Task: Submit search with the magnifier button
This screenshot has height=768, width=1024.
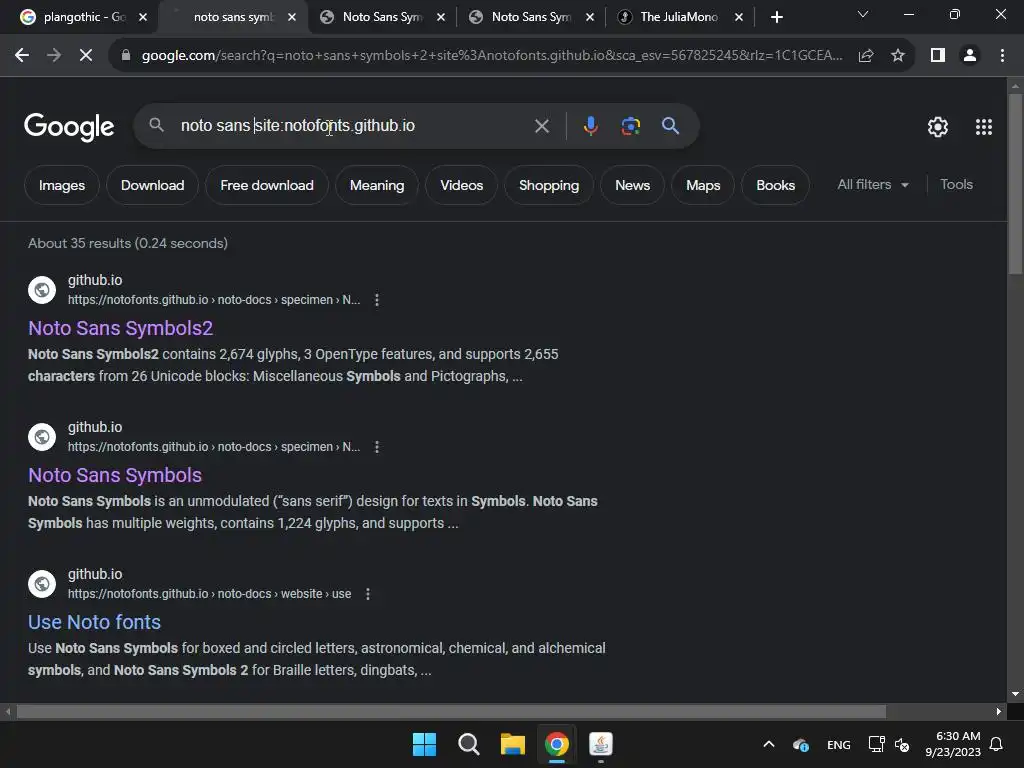Action: 670,126
